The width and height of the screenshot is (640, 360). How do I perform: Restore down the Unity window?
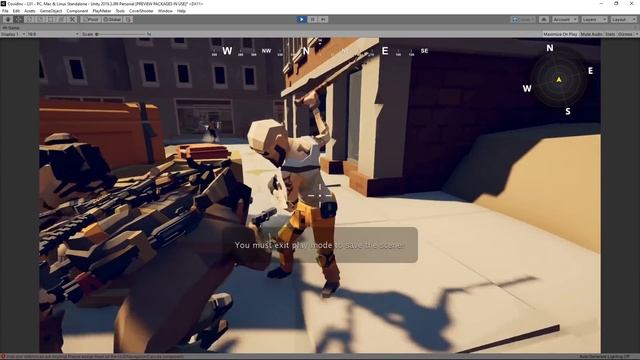click(x=616, y=4)
